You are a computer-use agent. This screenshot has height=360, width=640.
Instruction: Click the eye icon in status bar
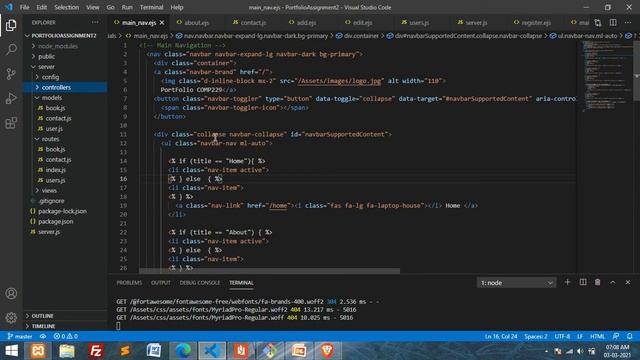click(x=43, y=336)
